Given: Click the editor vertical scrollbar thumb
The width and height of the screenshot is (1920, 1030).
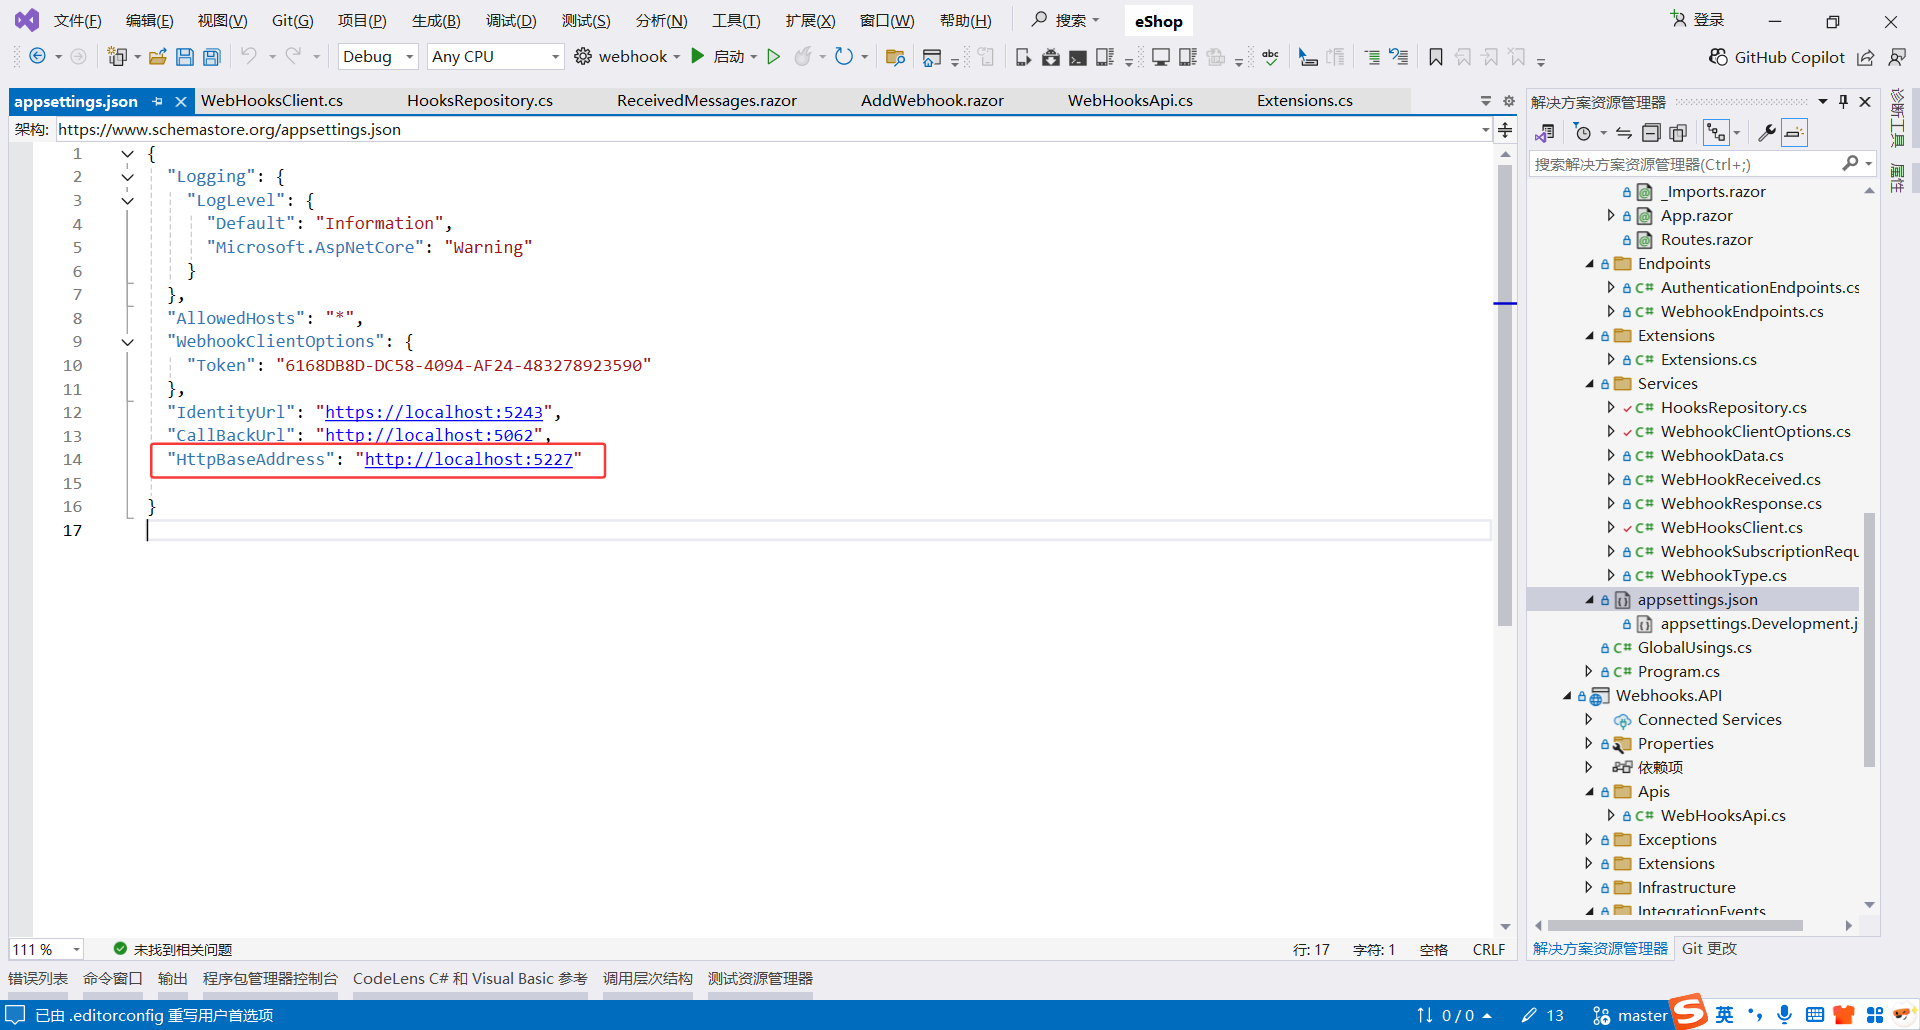Looking at the screenshot, I should click(x=1505, y=395).
